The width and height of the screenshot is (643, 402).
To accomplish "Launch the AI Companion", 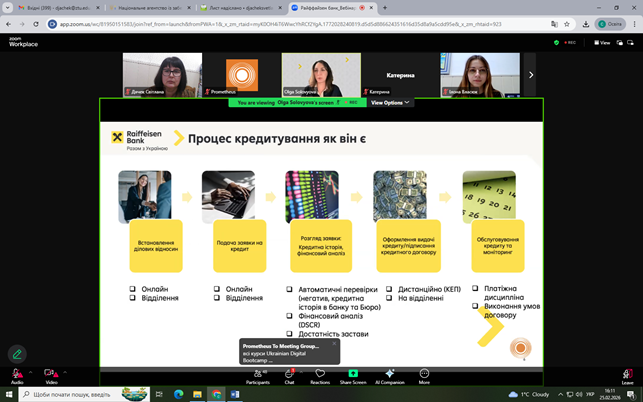I will coord(389,374).
